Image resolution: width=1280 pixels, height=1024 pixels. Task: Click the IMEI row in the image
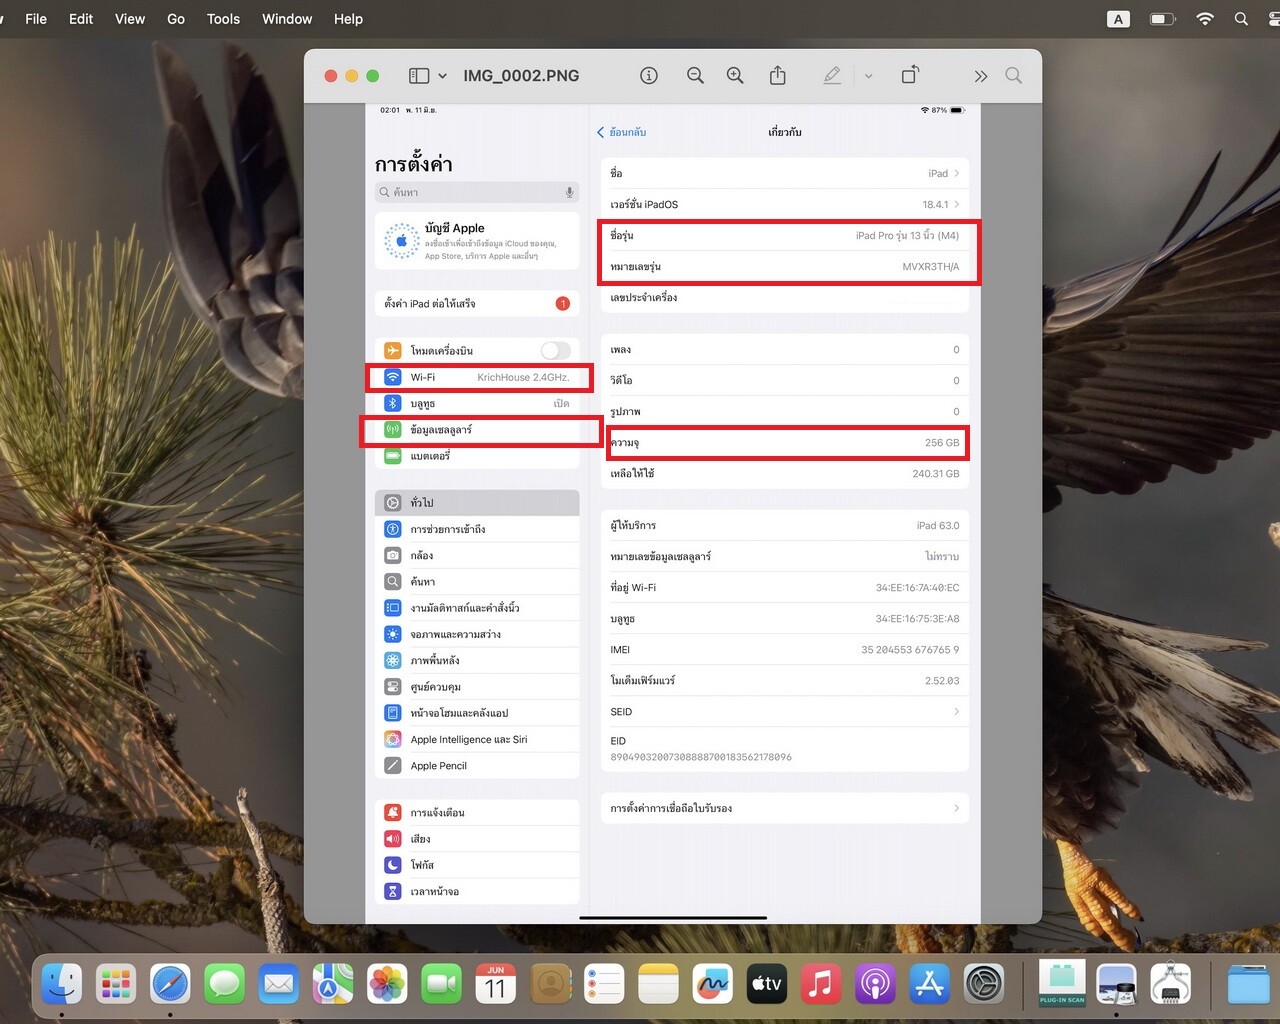tap(785, 650)
